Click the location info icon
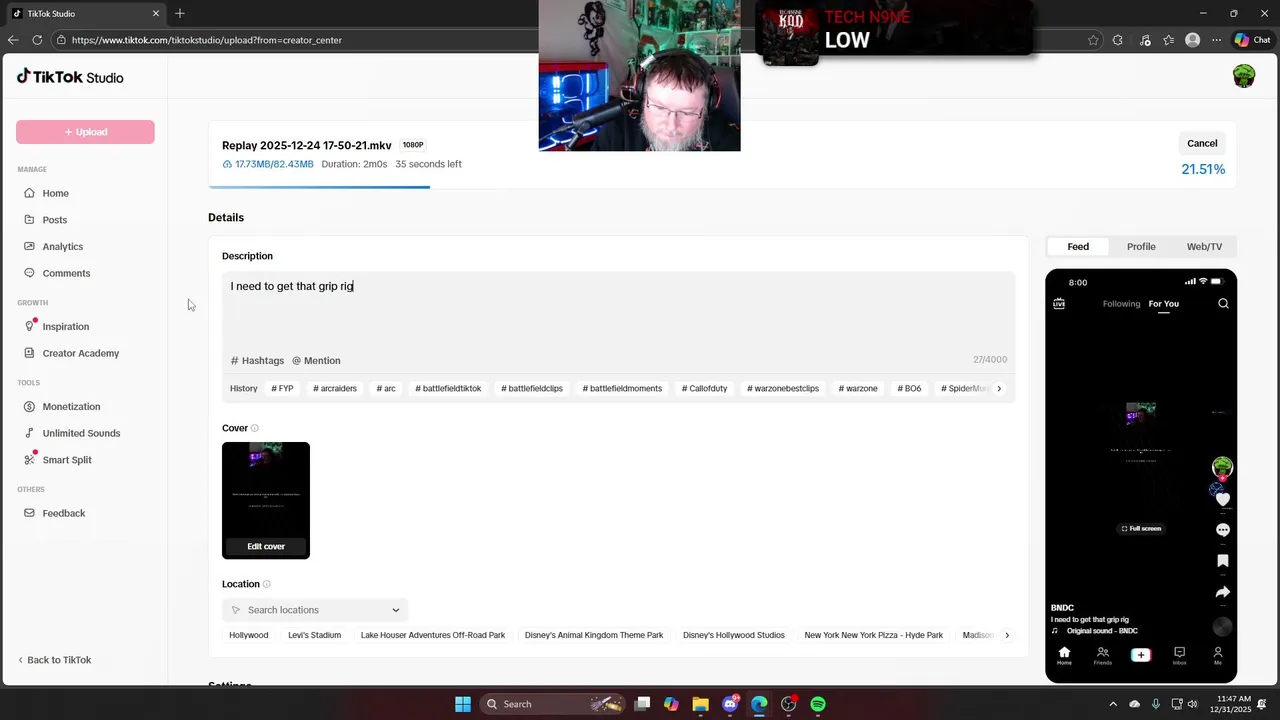Screen dimensions: 1280x720 pos(266,584)
